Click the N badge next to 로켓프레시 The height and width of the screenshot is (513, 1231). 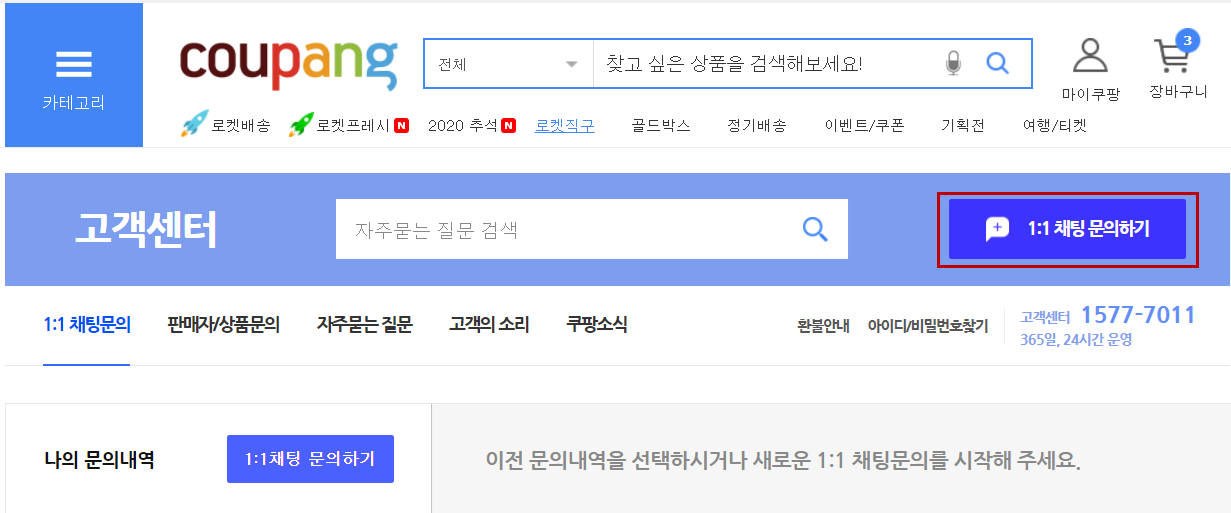click(401, 126)
